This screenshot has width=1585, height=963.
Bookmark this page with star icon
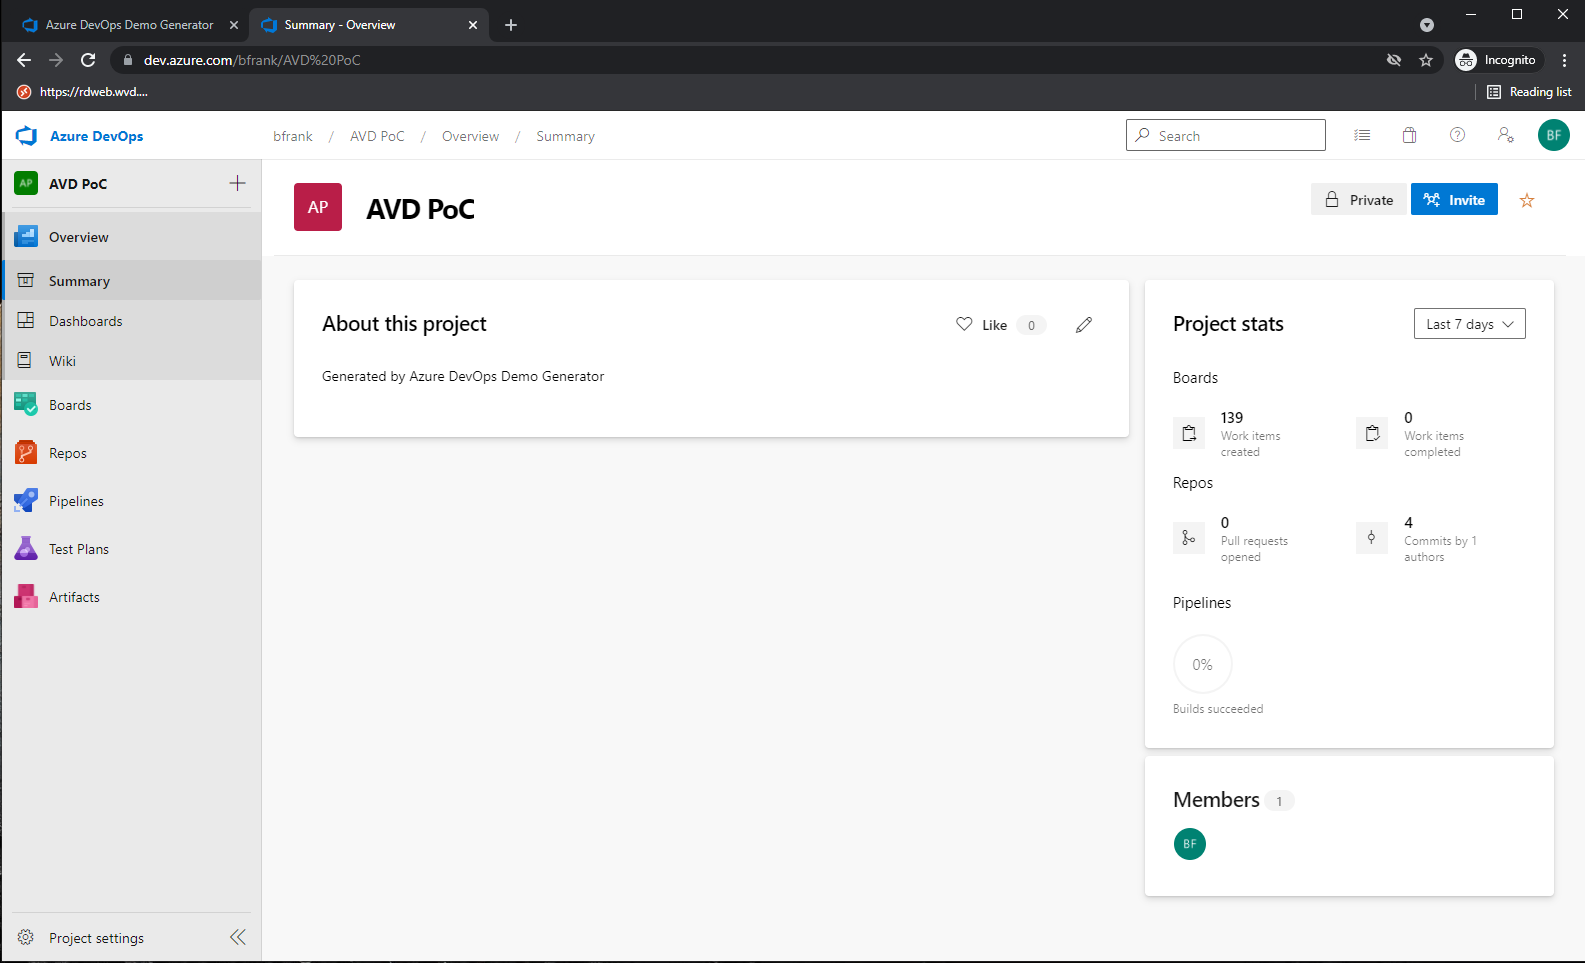[x=1426, y=60]
